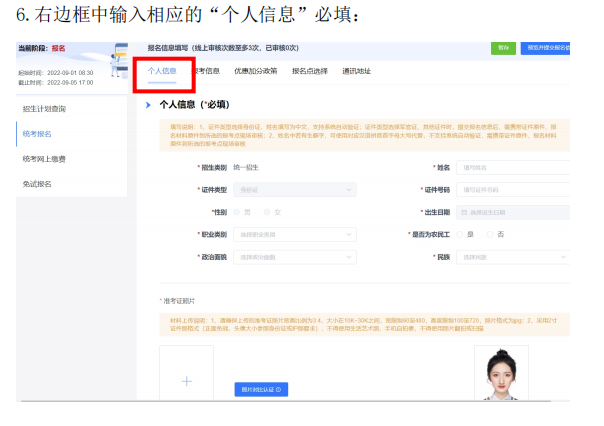Click the blue 照片对比认证 button
The height and width of the screenshot is (426, 604).
(259, 388)
